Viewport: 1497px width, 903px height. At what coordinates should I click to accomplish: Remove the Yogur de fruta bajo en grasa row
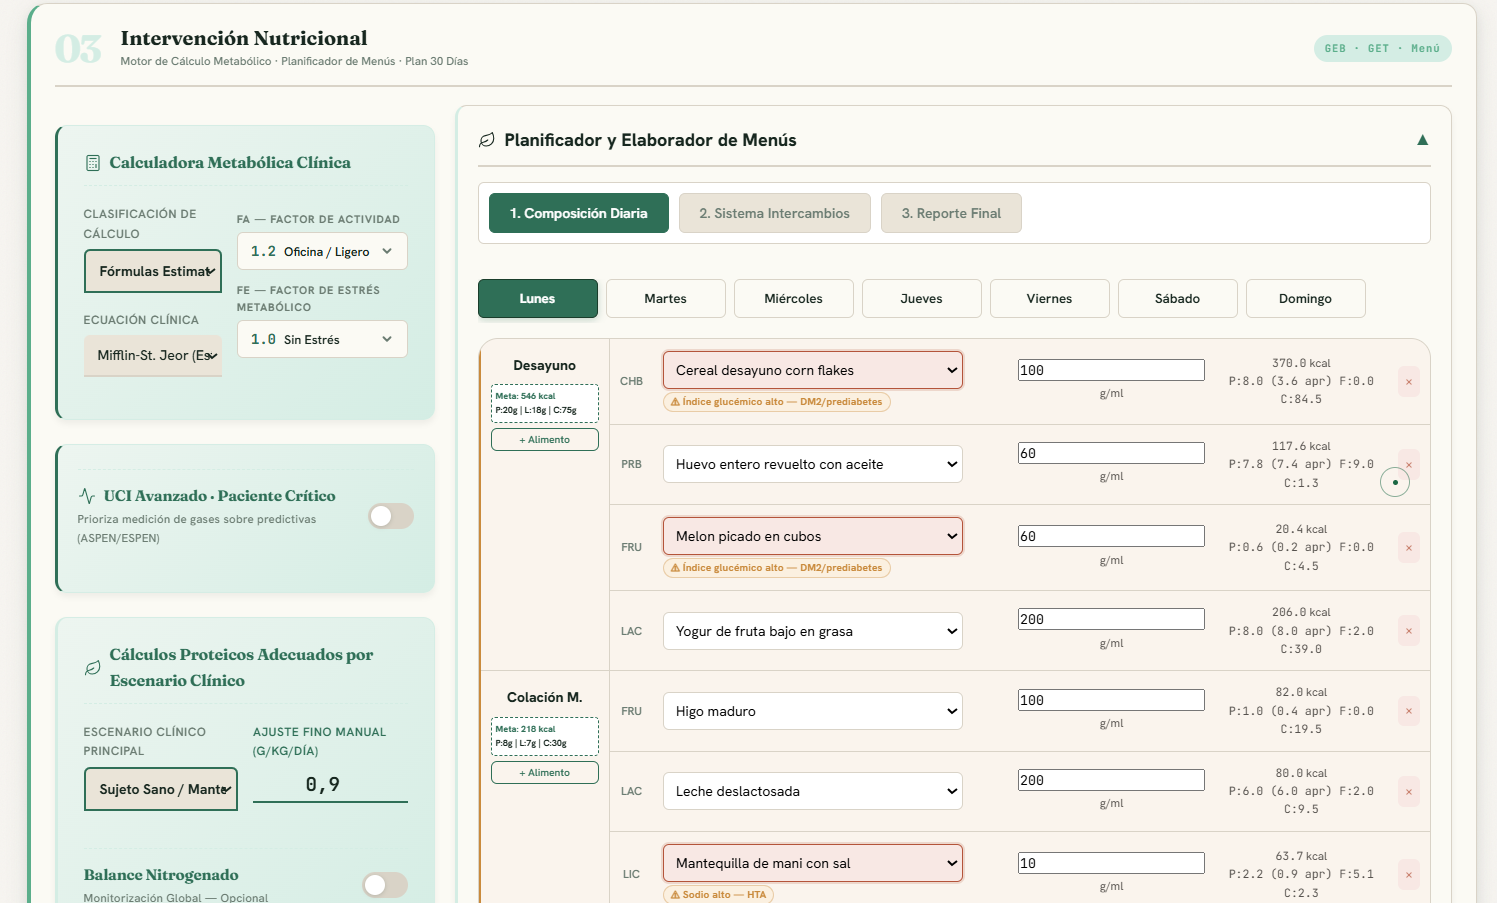tap(1409, 631)
